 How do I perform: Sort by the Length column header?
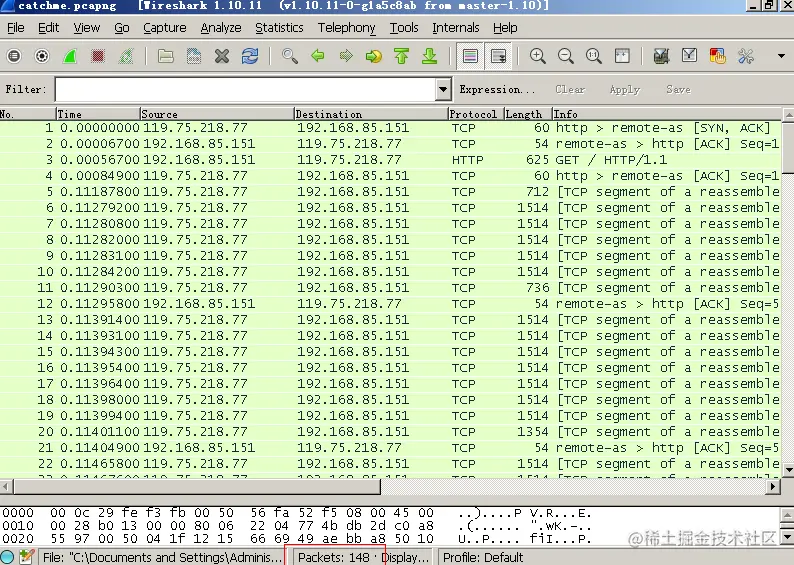528,114
